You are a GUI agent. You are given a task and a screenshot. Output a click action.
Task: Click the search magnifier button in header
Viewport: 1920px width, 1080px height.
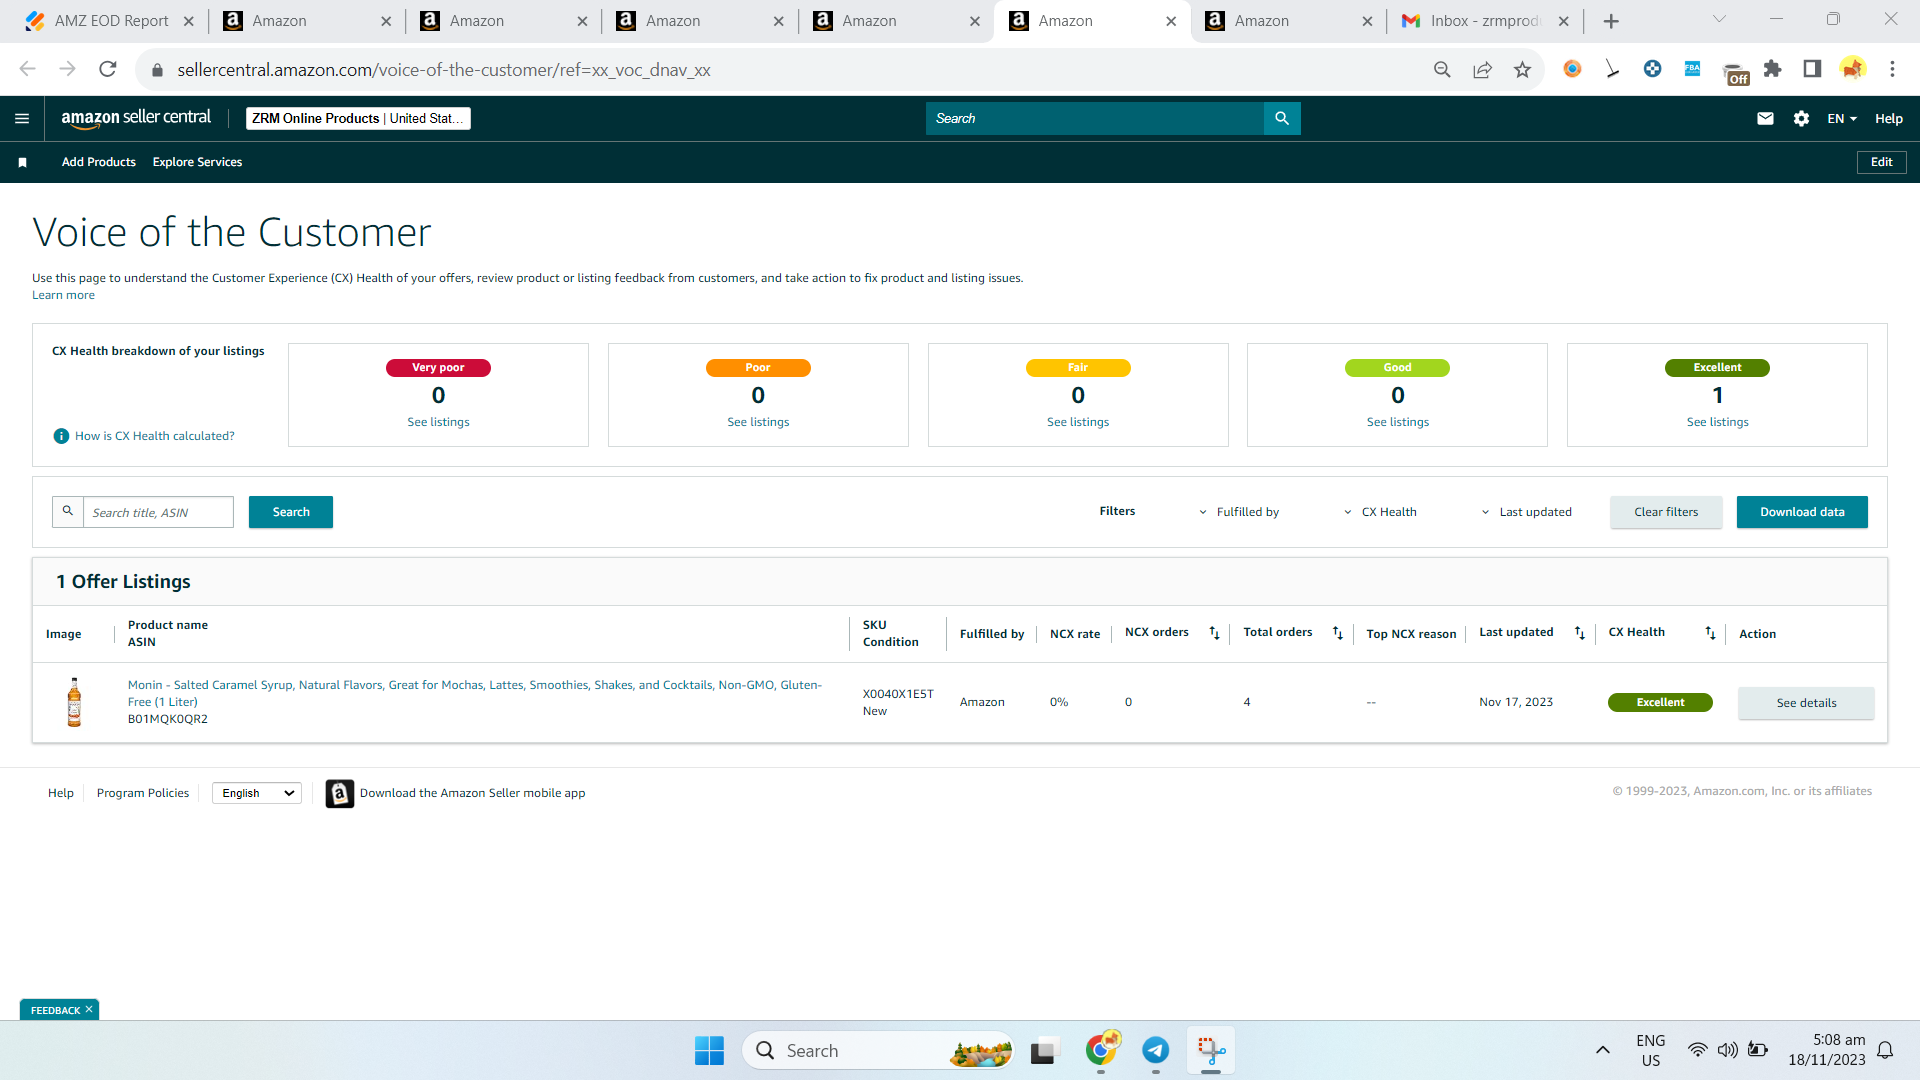click(1282, 118)
